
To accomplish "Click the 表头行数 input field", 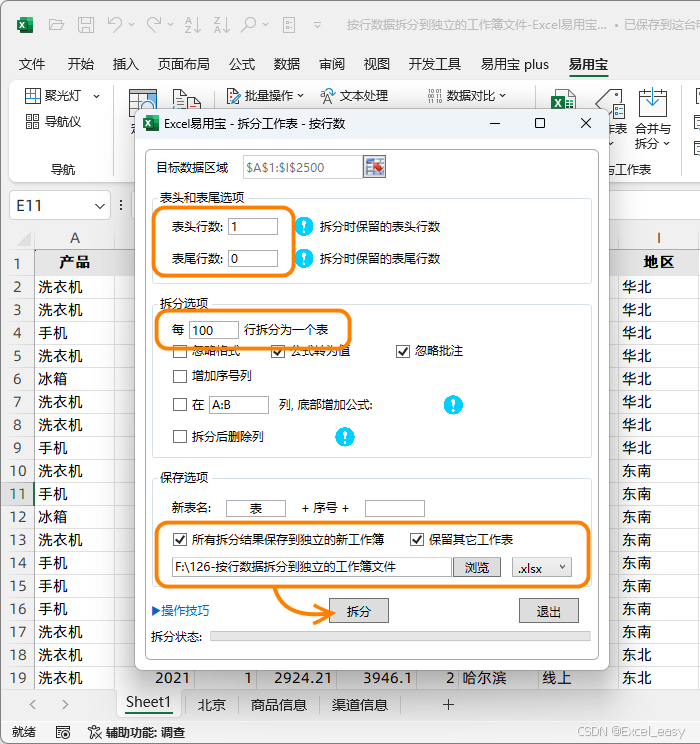I will (253, 226).
